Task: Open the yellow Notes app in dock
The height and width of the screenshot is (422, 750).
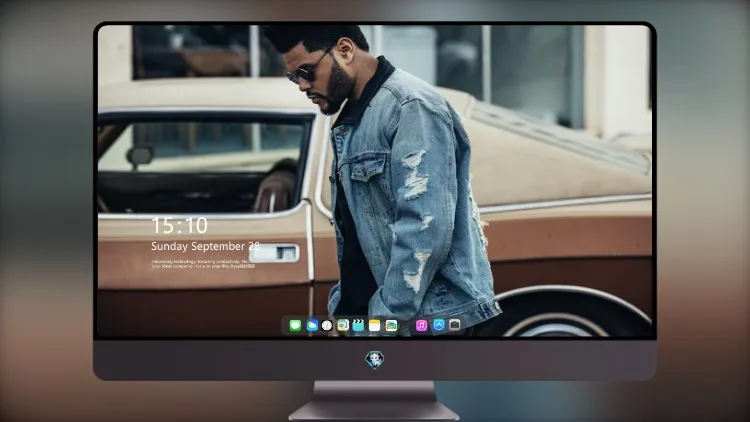Action: pos(375,325)
